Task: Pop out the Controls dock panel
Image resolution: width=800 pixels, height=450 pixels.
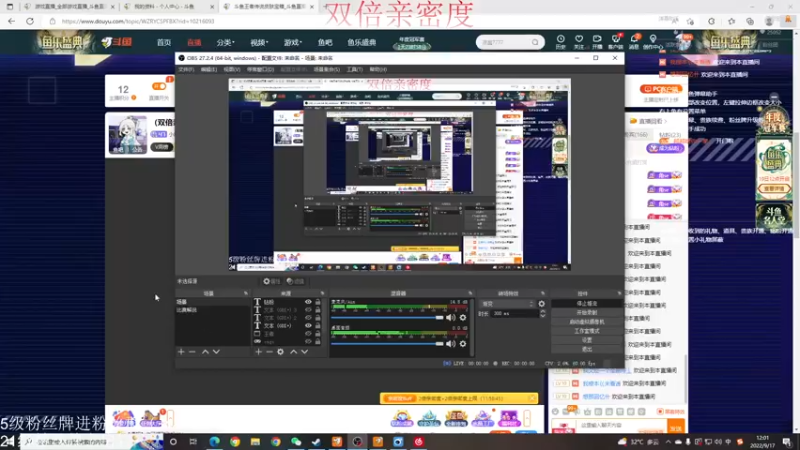Action: 619,293
